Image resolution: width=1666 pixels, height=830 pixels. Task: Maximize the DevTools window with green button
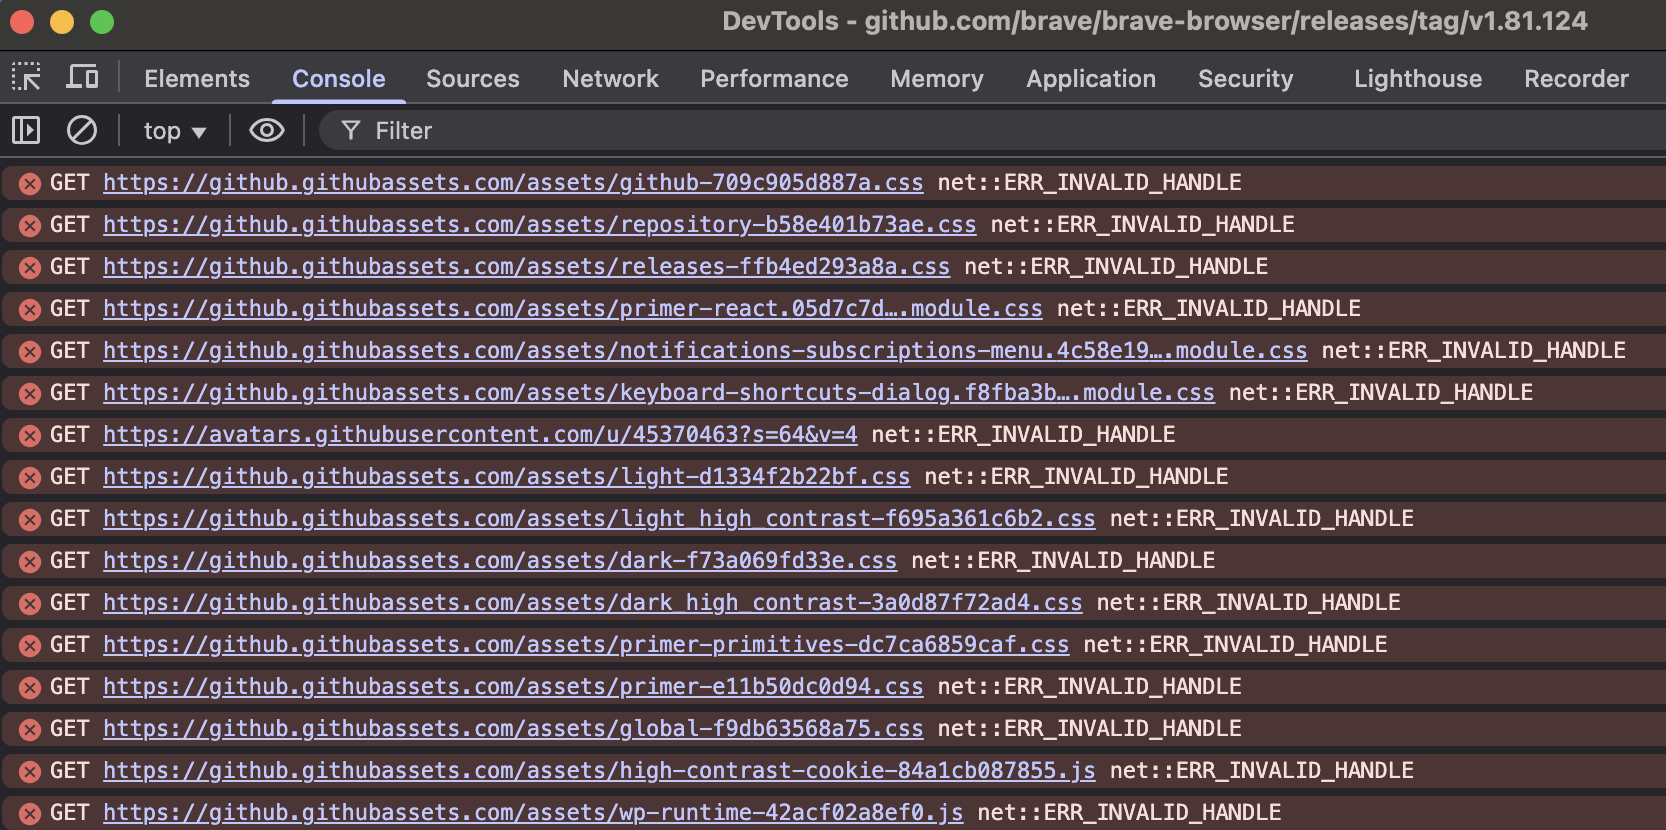(x=102, y=21)
